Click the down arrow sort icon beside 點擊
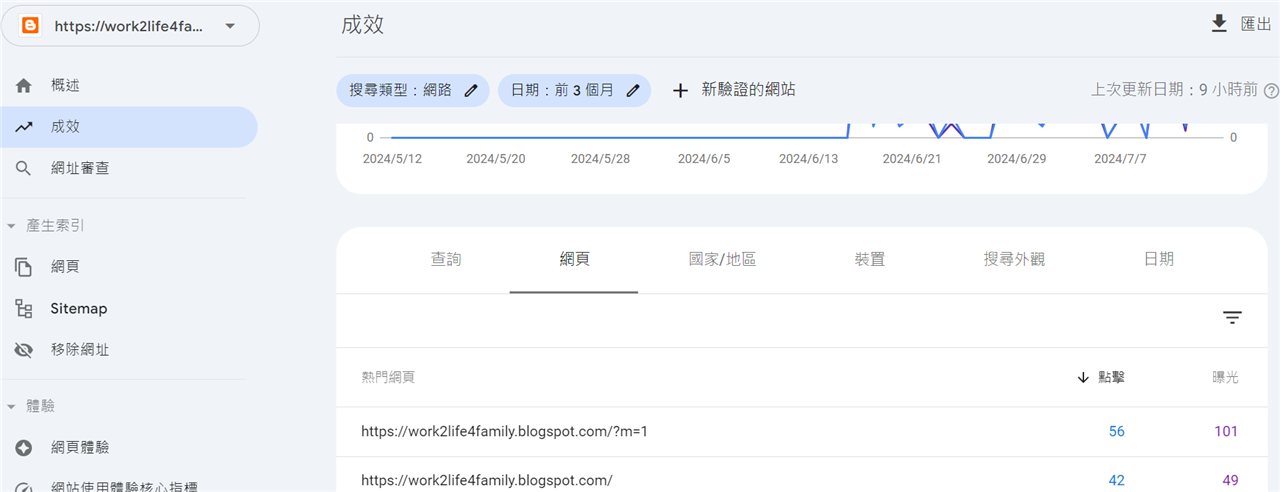1280x492 pixels. tap(1083, 377)
